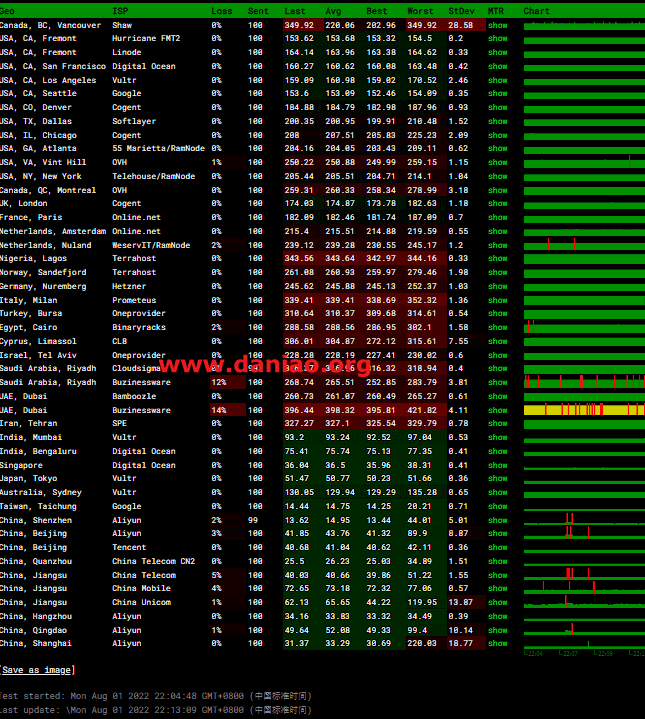Click show for San Francisco Digital Ocean
645x719 pixels.
[497, 66]
